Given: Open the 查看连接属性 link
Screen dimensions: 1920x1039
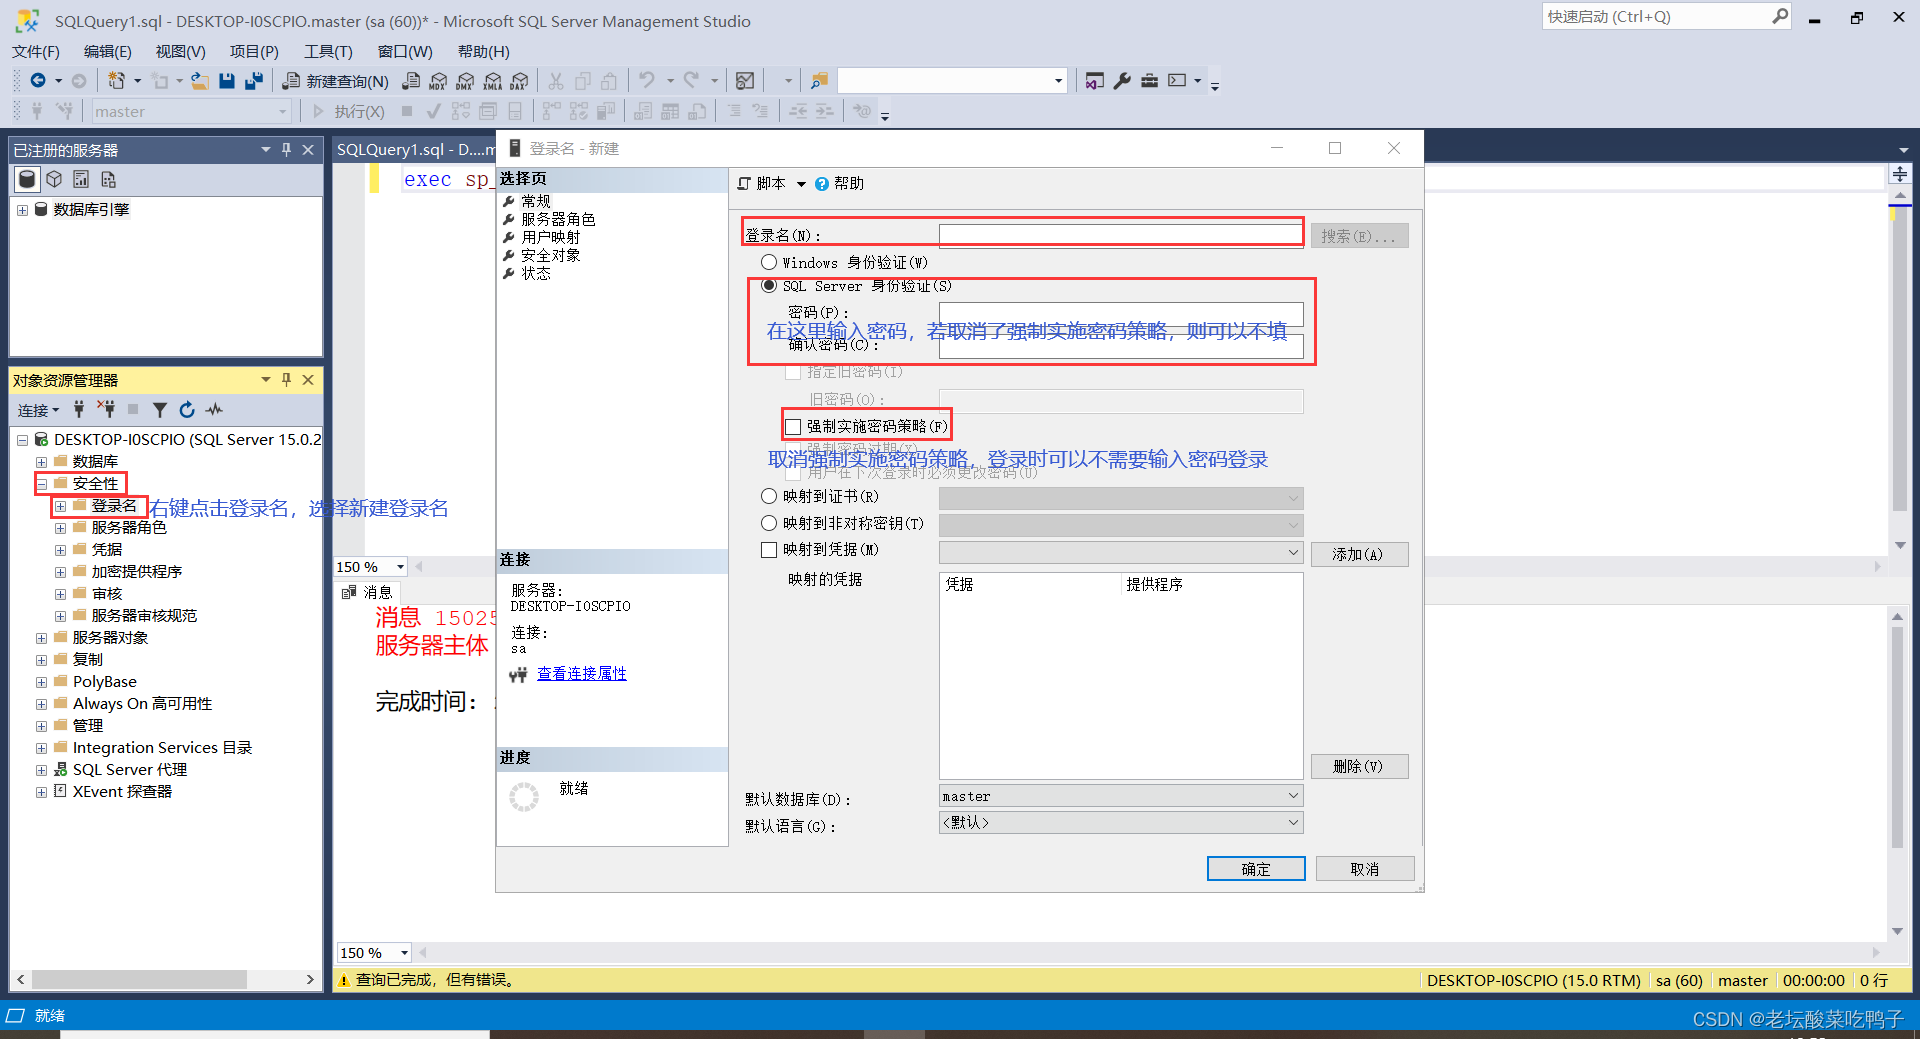Looking at the screenshot, I should coord(582,674).
